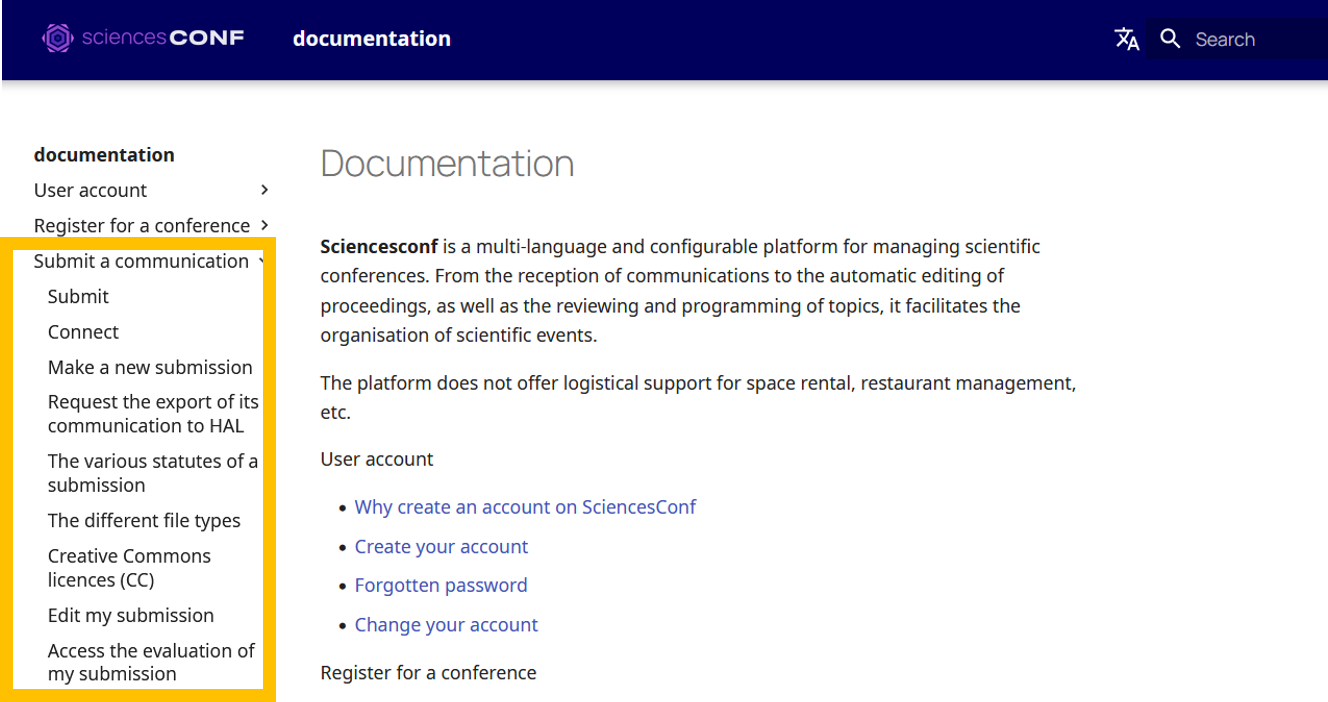Select Edit my submission in sidebar

point(131,615)
